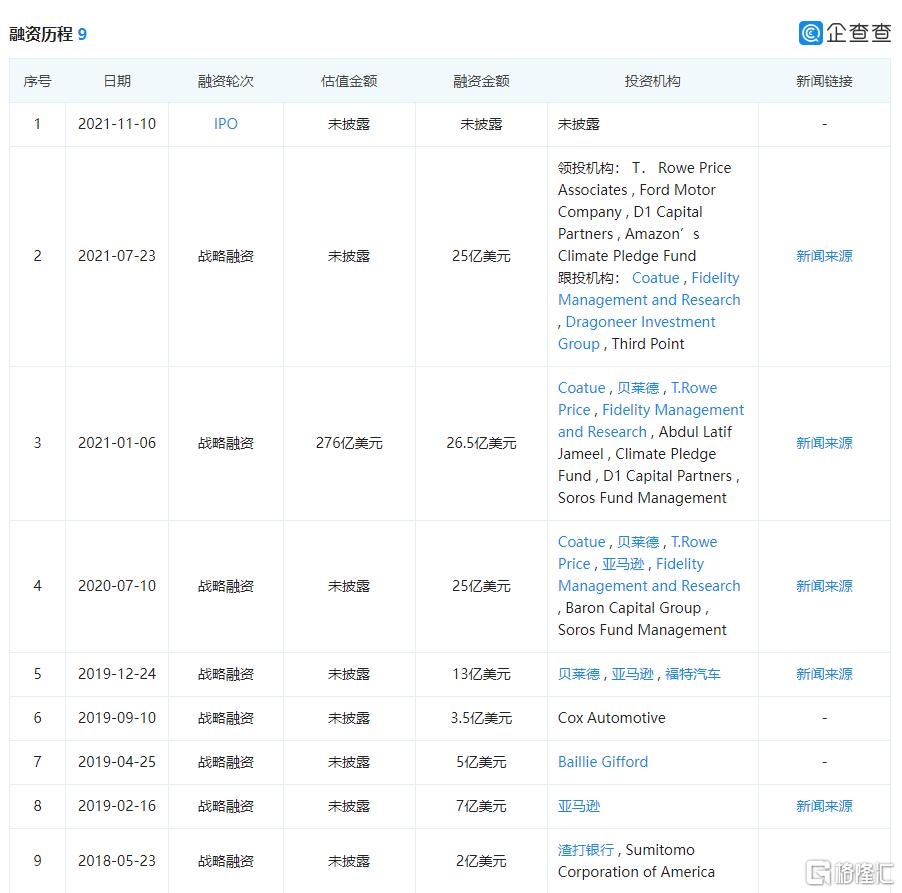Select the date 2020-07-10
The height and width of the screenshot is (893, 902).
[117, 586]
